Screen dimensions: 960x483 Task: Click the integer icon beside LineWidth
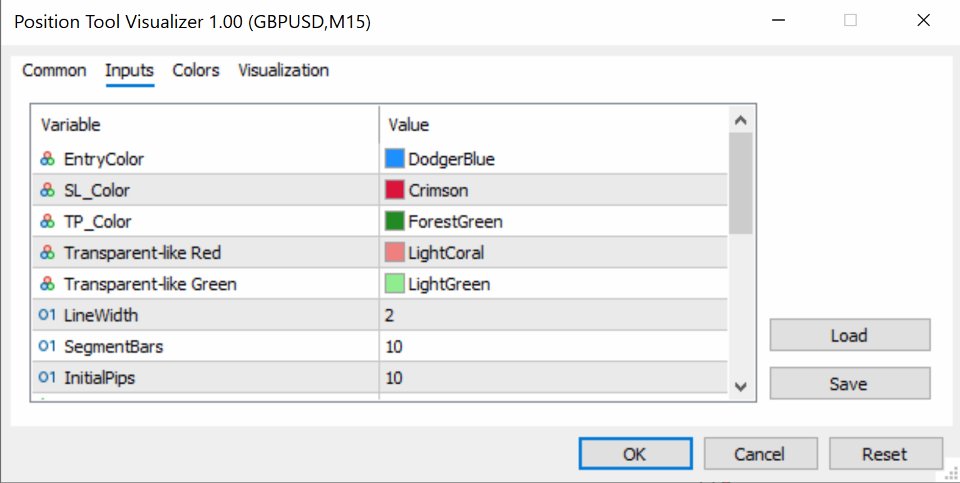tap(47, 315)
